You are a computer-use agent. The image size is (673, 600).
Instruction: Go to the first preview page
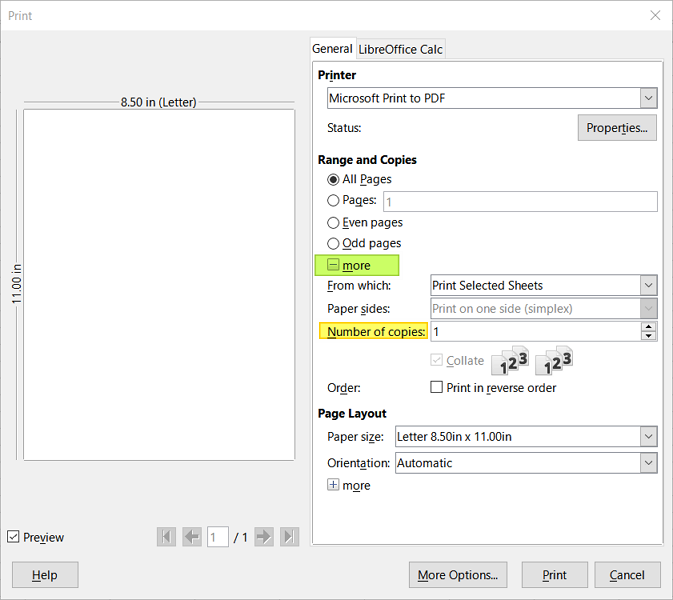(166, 537)
